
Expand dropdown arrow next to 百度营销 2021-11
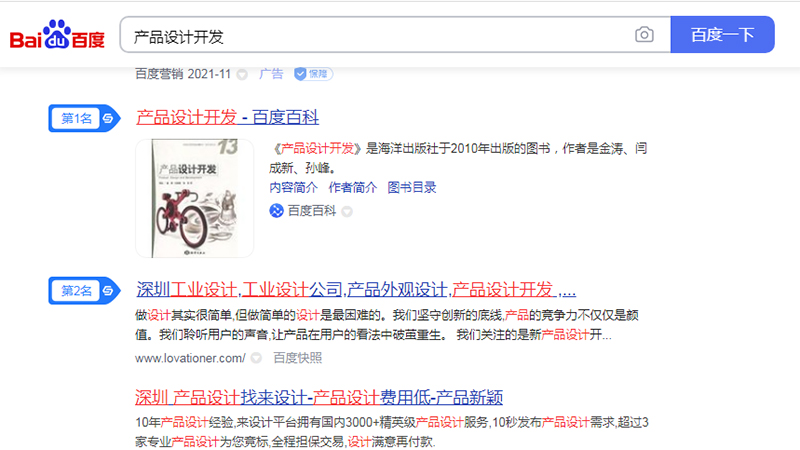[x=242, y=74]
